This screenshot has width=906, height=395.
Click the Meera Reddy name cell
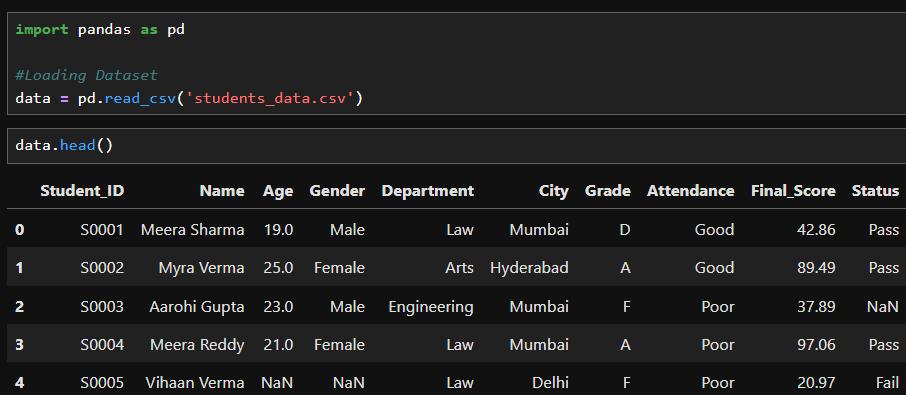click(x=197, y=345)
